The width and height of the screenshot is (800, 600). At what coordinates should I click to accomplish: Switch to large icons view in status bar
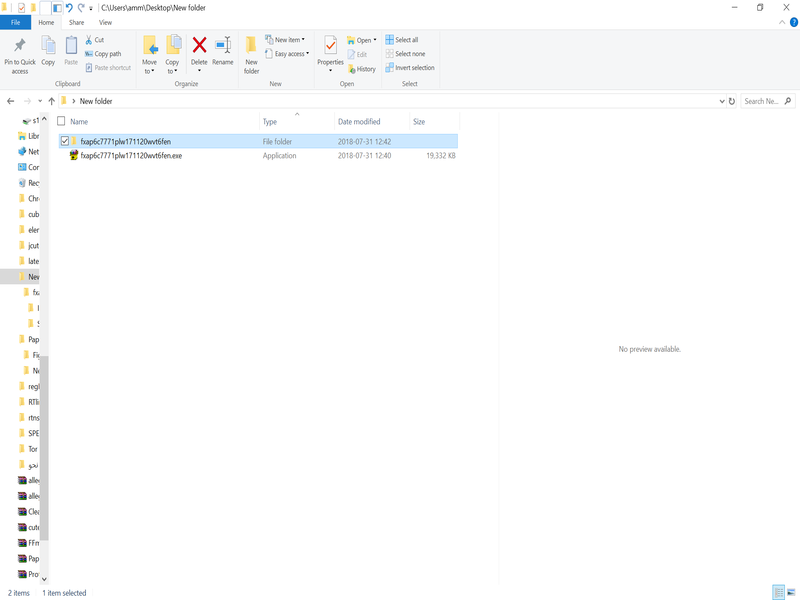792,593
